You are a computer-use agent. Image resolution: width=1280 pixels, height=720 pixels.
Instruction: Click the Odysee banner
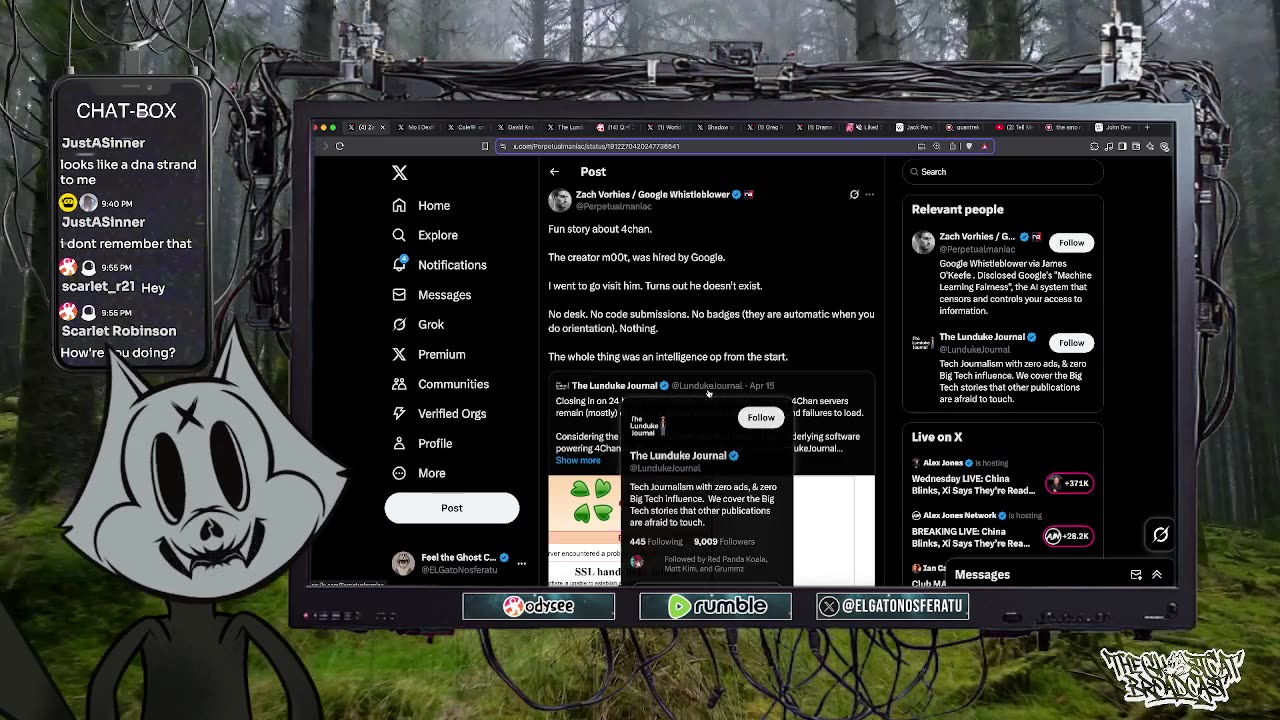pos(539,606)
